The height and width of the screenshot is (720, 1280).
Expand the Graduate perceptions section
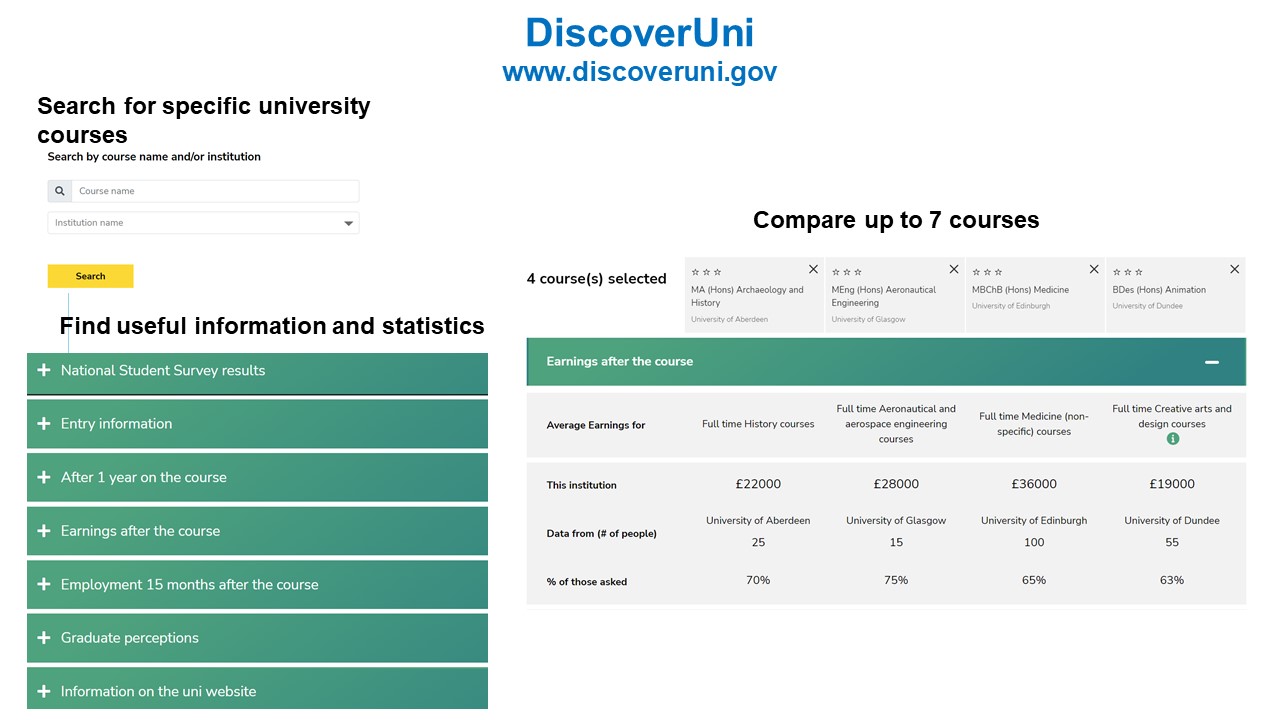257,638
